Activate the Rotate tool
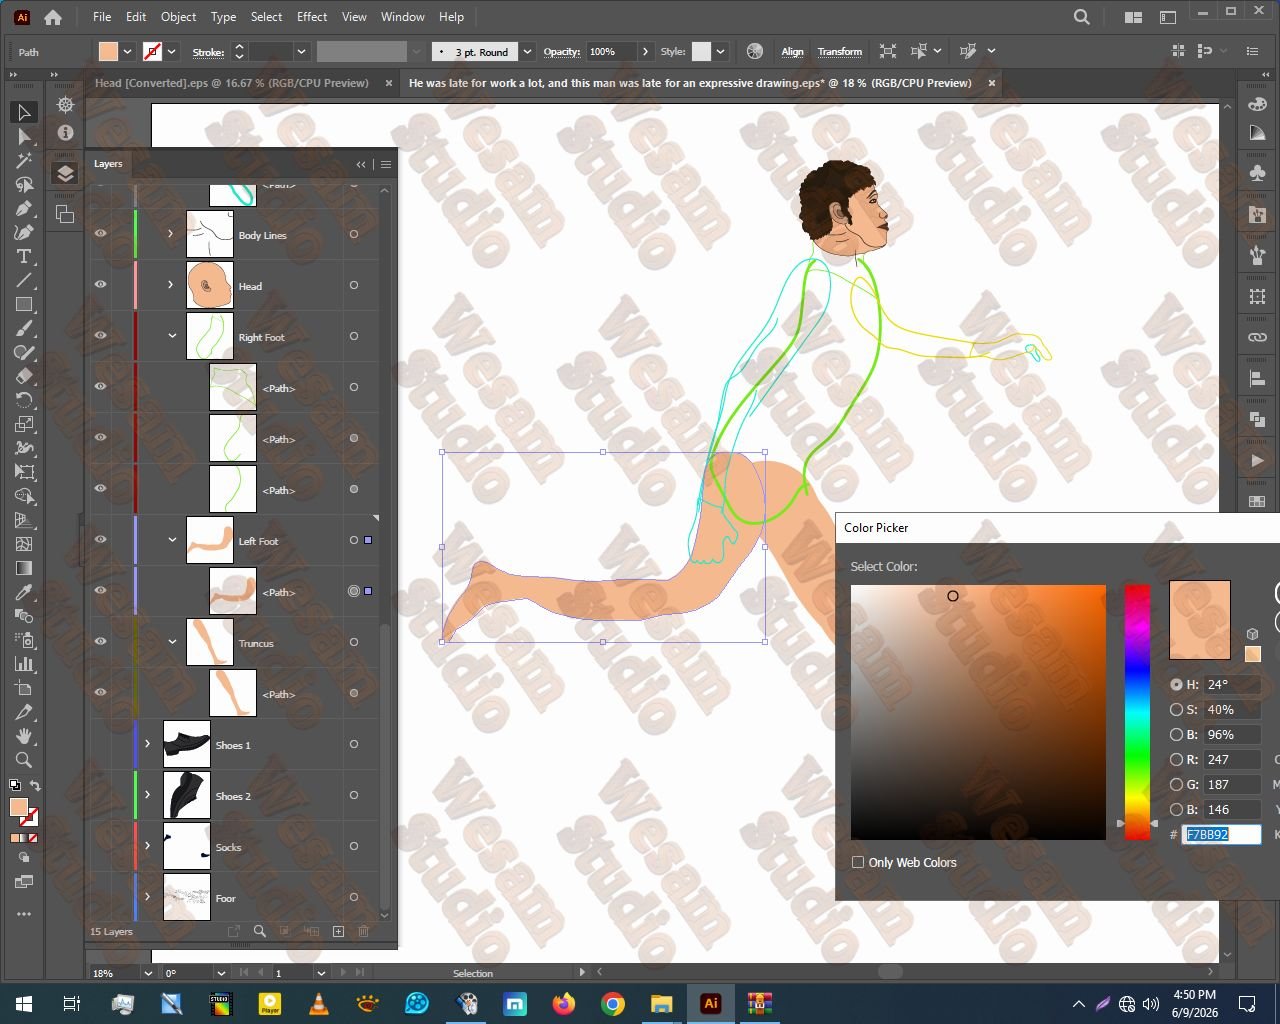Image resolution: width=1280 pixels, height=1024 pixels. [24, 400]
